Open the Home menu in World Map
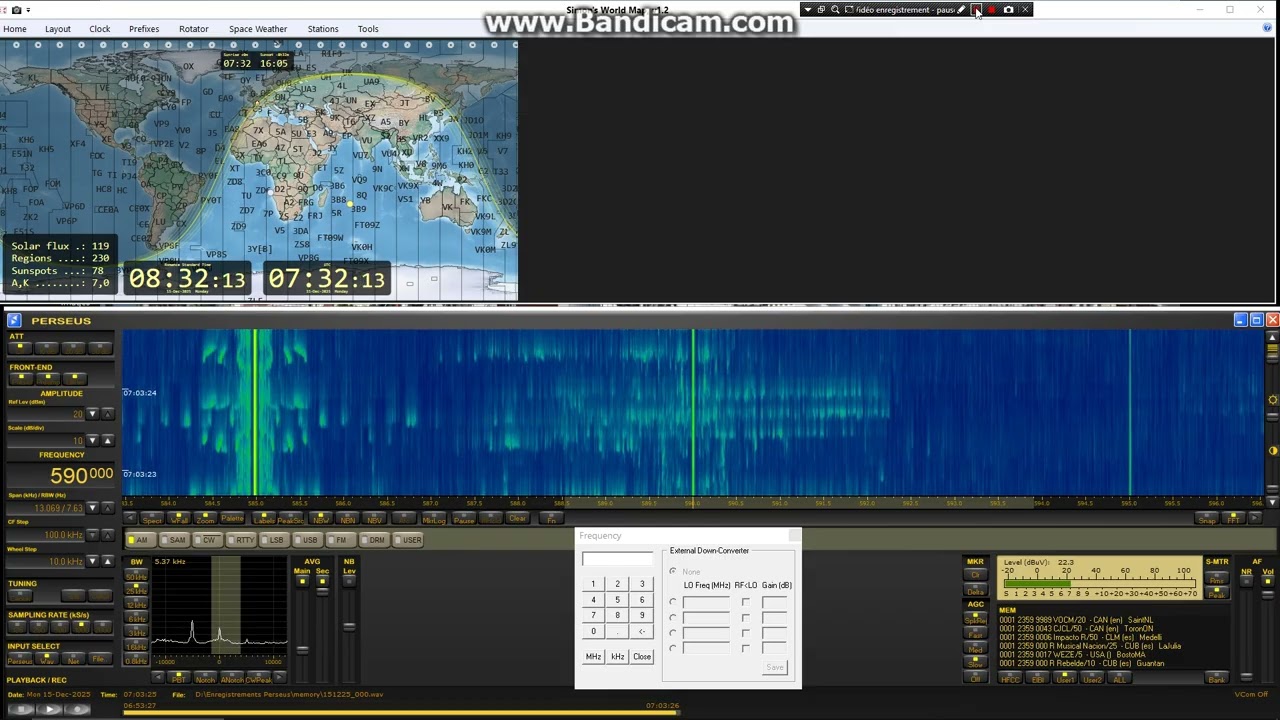1280x720 pixels. (x=14, y=29)
